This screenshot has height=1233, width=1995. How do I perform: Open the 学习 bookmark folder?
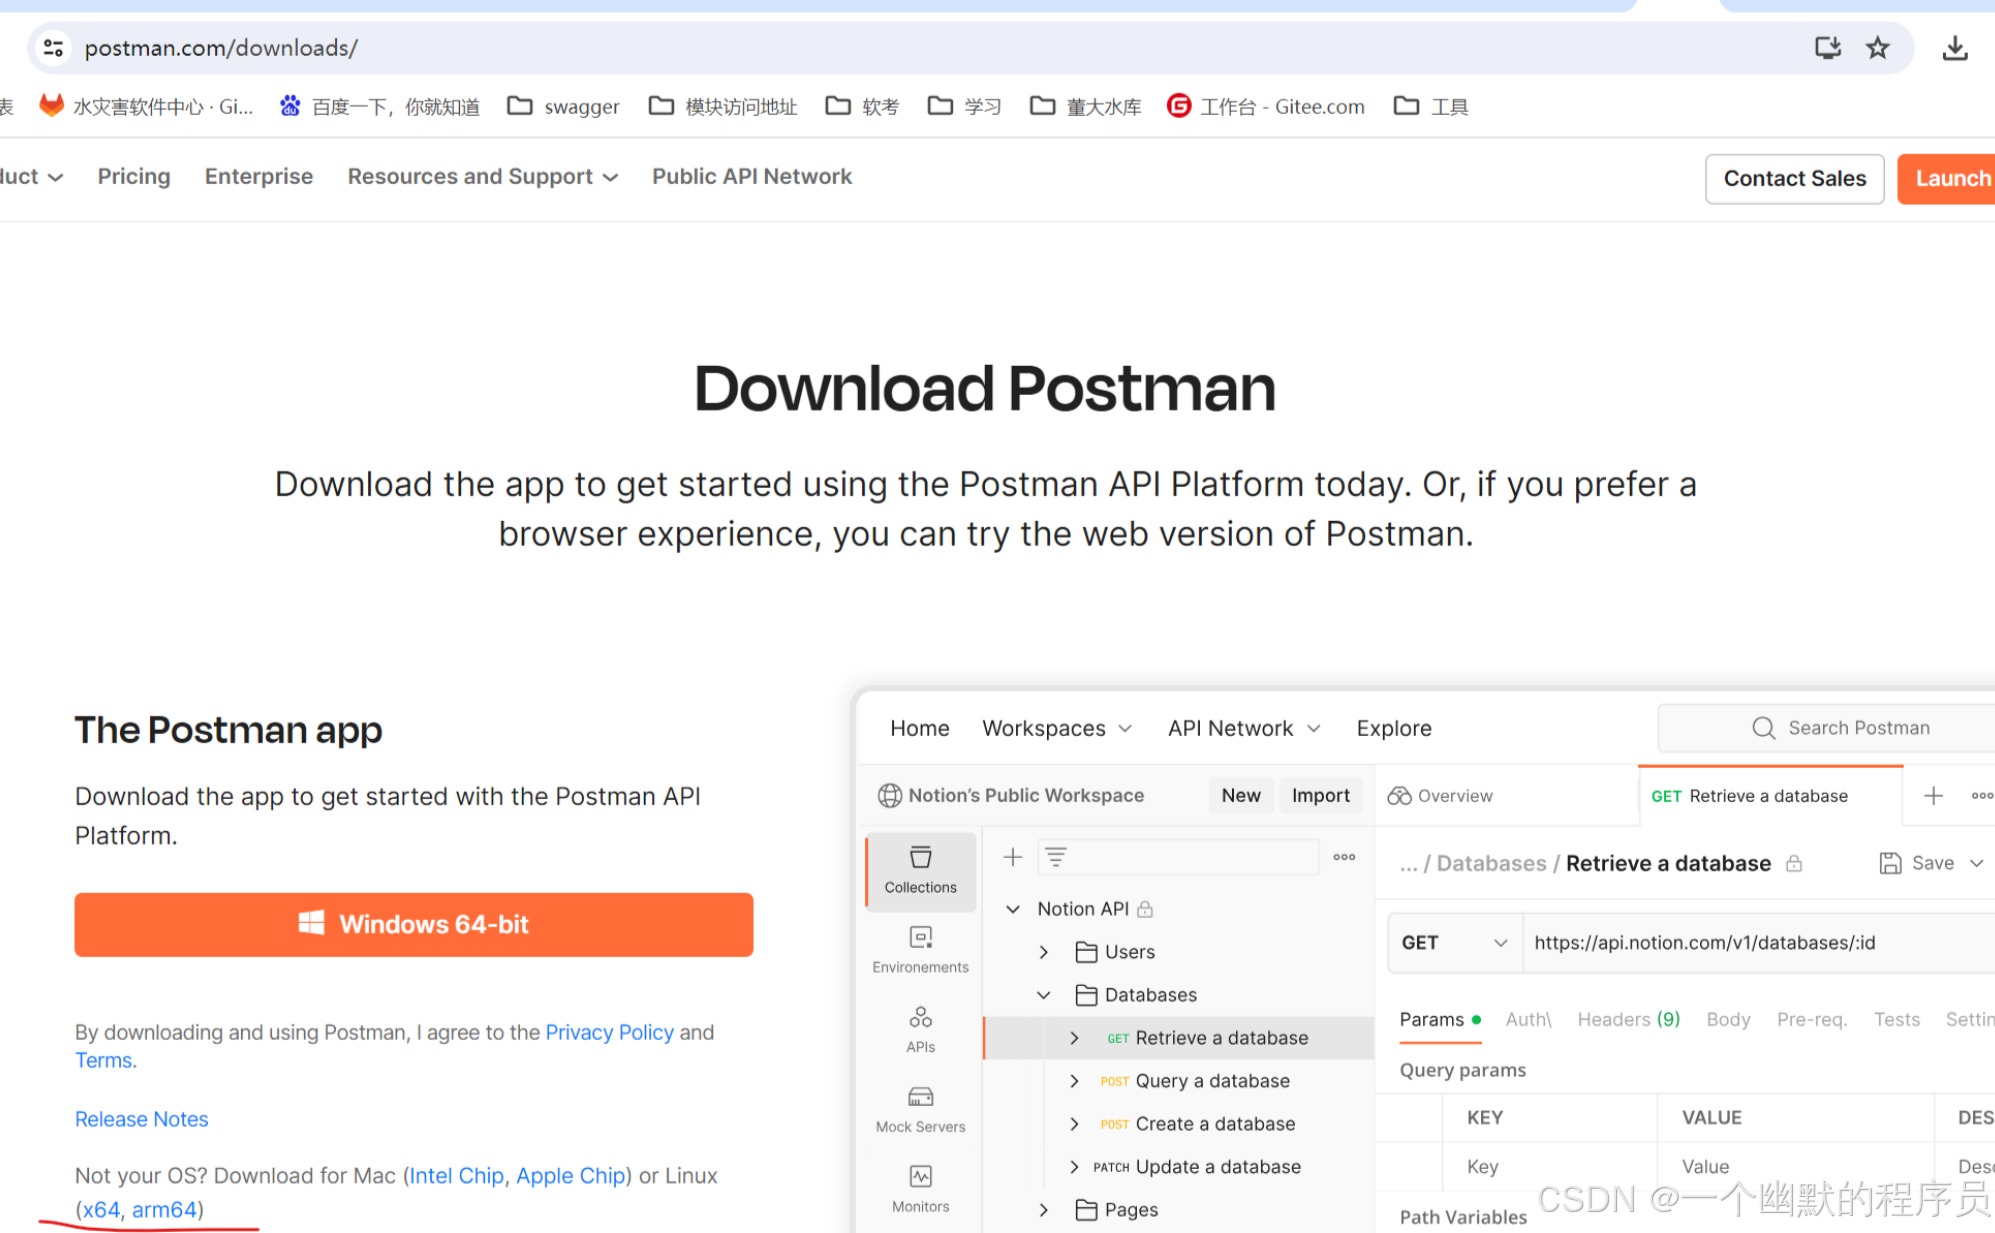pyautogui.click(x=964, y=106)
